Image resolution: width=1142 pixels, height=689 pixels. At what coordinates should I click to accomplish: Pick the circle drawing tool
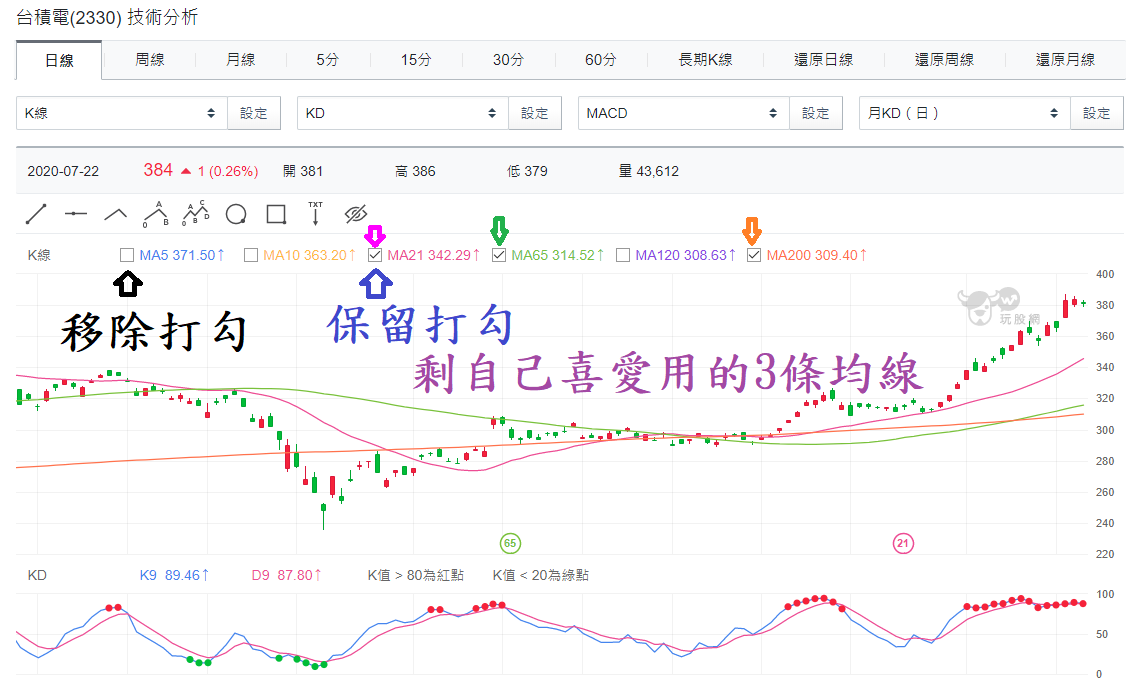[x=235, y=213]
